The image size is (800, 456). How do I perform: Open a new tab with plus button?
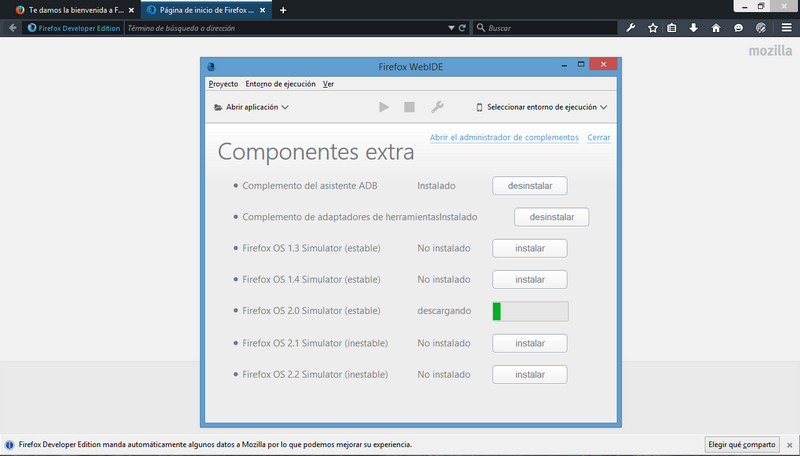point(283,10)
